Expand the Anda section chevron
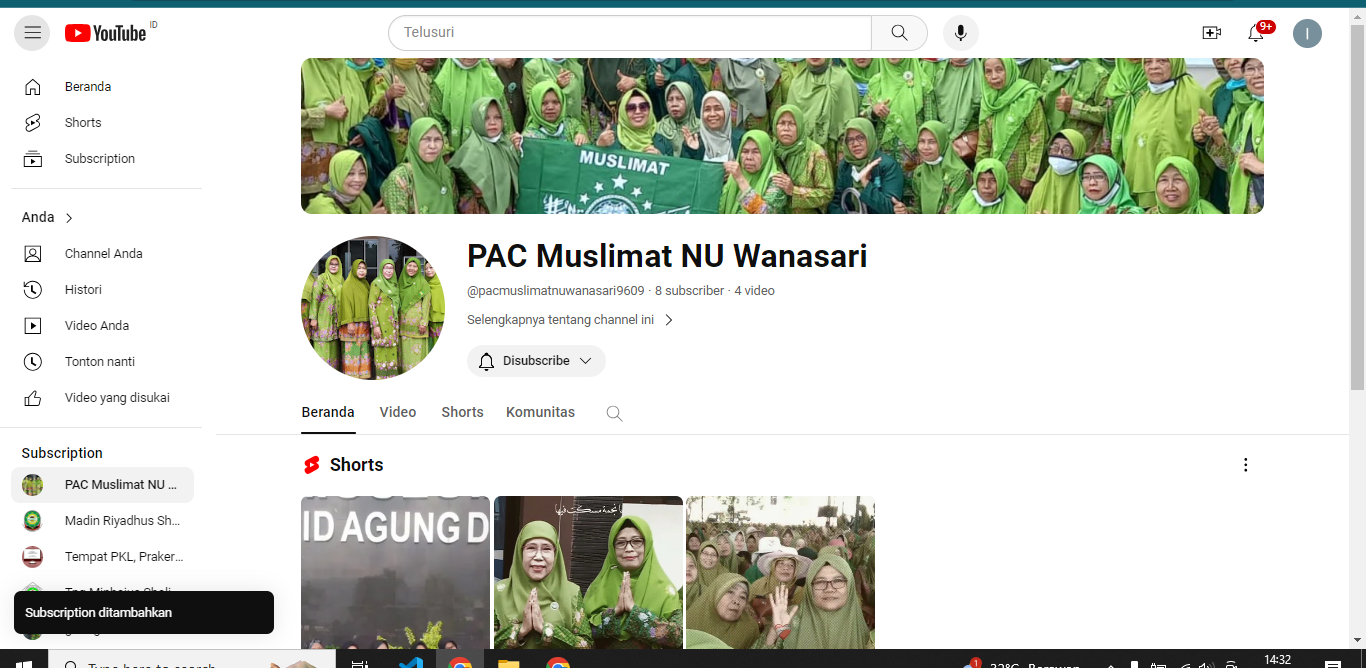Image resolution: width=1366 pixels, height=668 pixels. pyautogui.click(x=69, y=218)
